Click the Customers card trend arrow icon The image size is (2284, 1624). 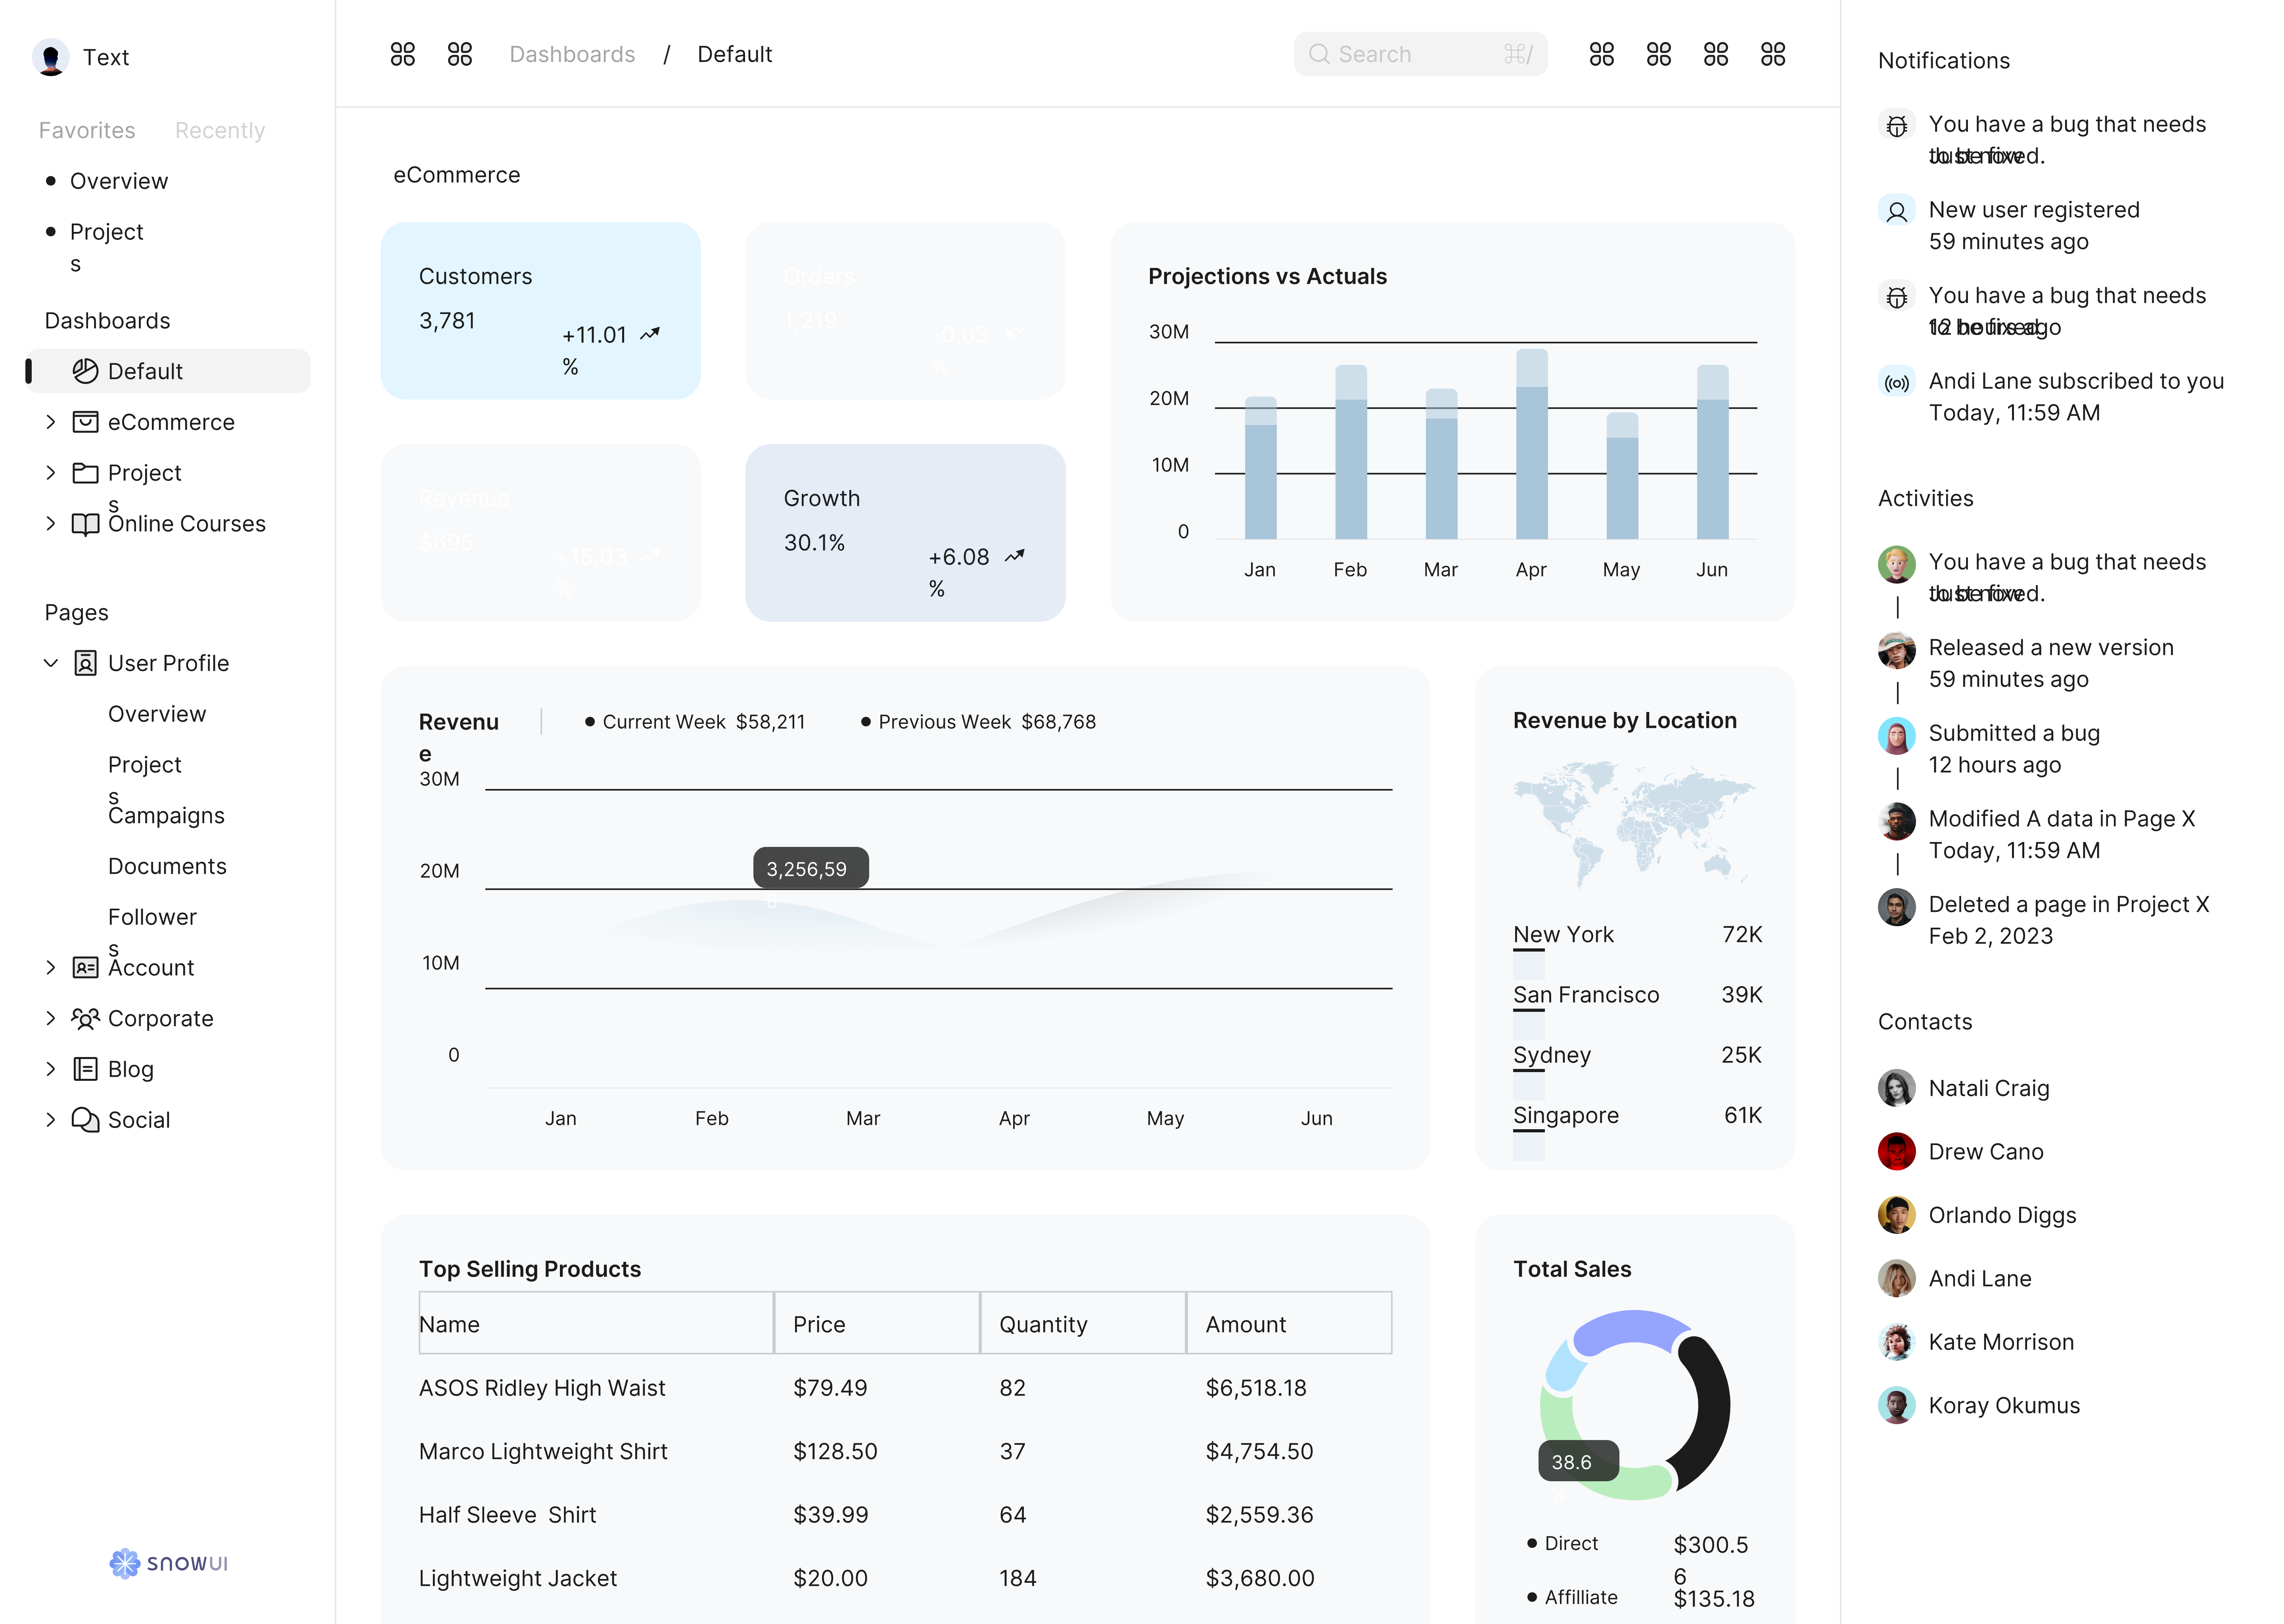click(650, 334)
